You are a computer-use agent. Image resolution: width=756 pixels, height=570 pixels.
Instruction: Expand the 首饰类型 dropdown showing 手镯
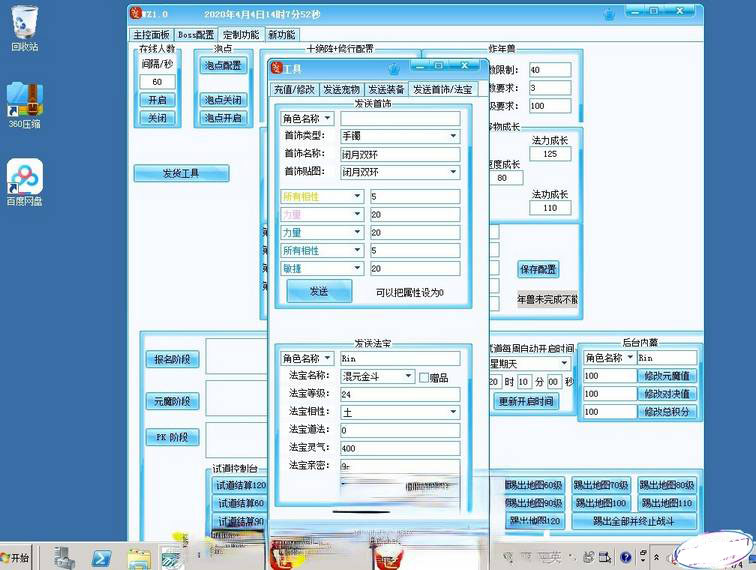(x=452, y=136)
